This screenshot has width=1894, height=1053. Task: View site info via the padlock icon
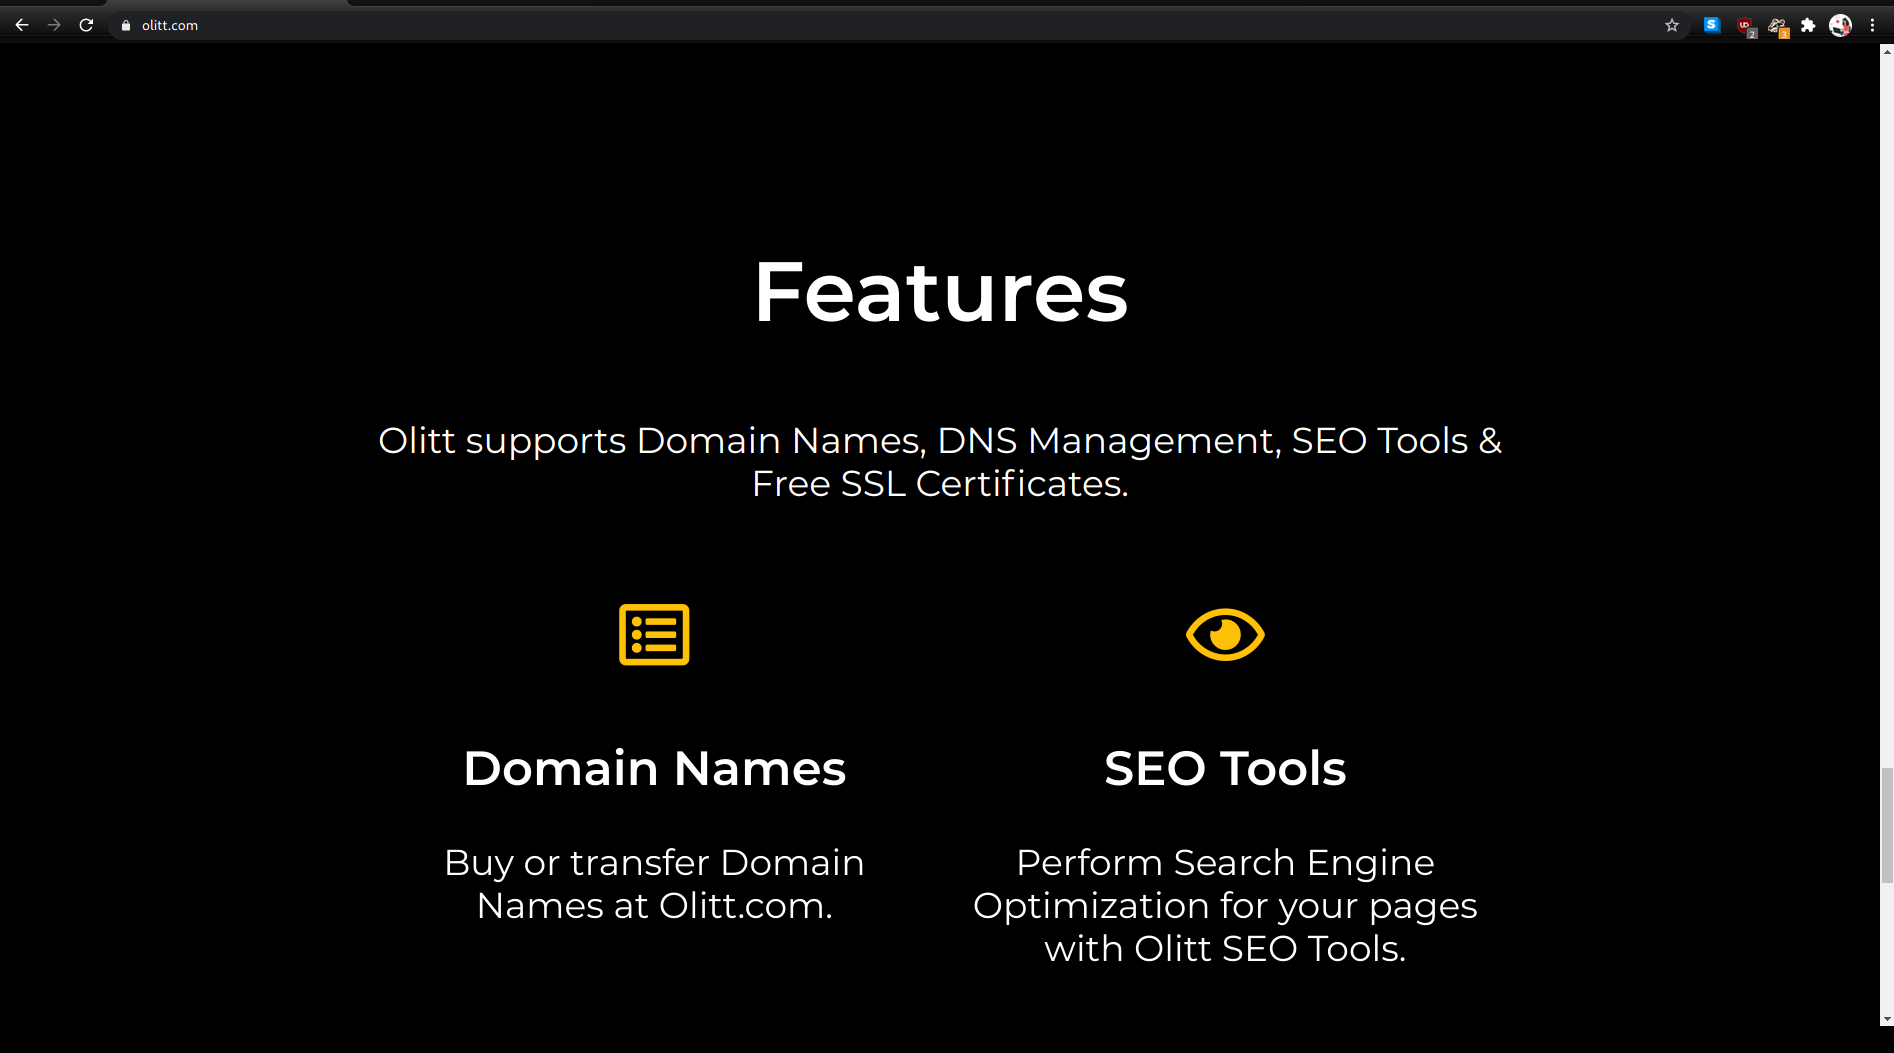[126, 25]
